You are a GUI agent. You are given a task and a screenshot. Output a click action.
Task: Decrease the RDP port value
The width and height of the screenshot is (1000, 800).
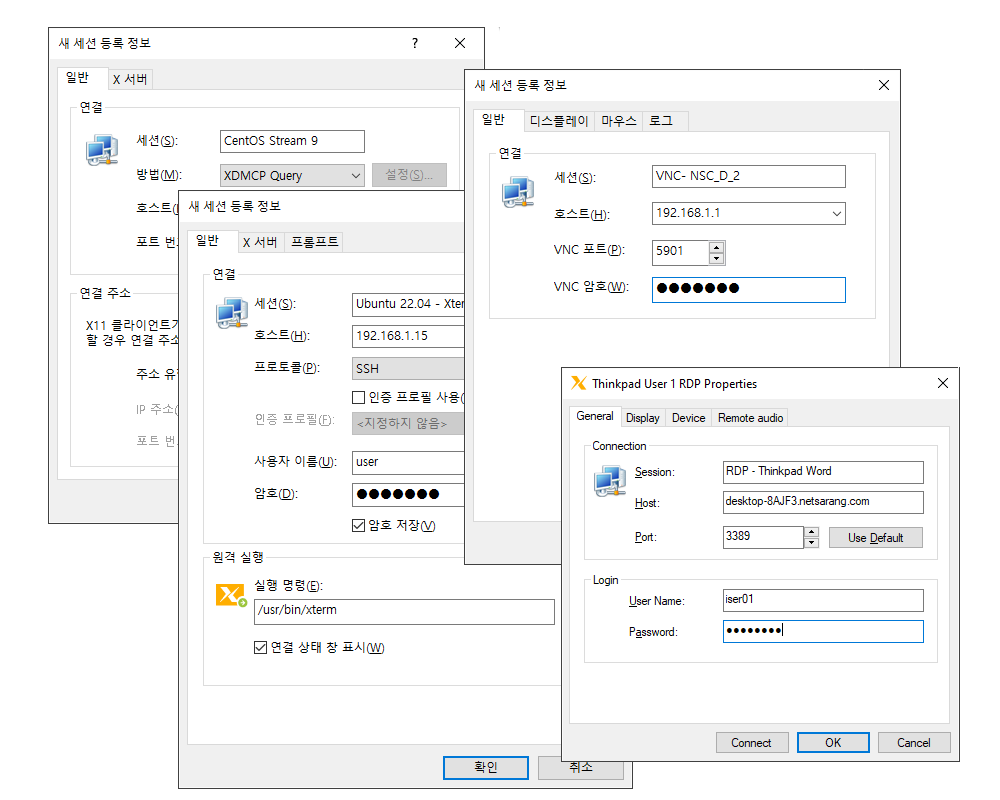click(811, 542)
